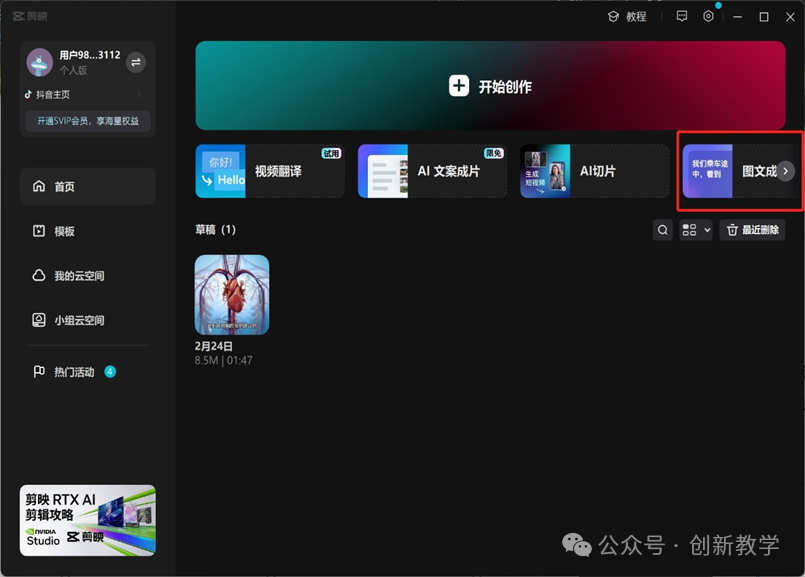The image size is (805, 577).
Task: Click the user avatar
Action: tap(40, 62)
